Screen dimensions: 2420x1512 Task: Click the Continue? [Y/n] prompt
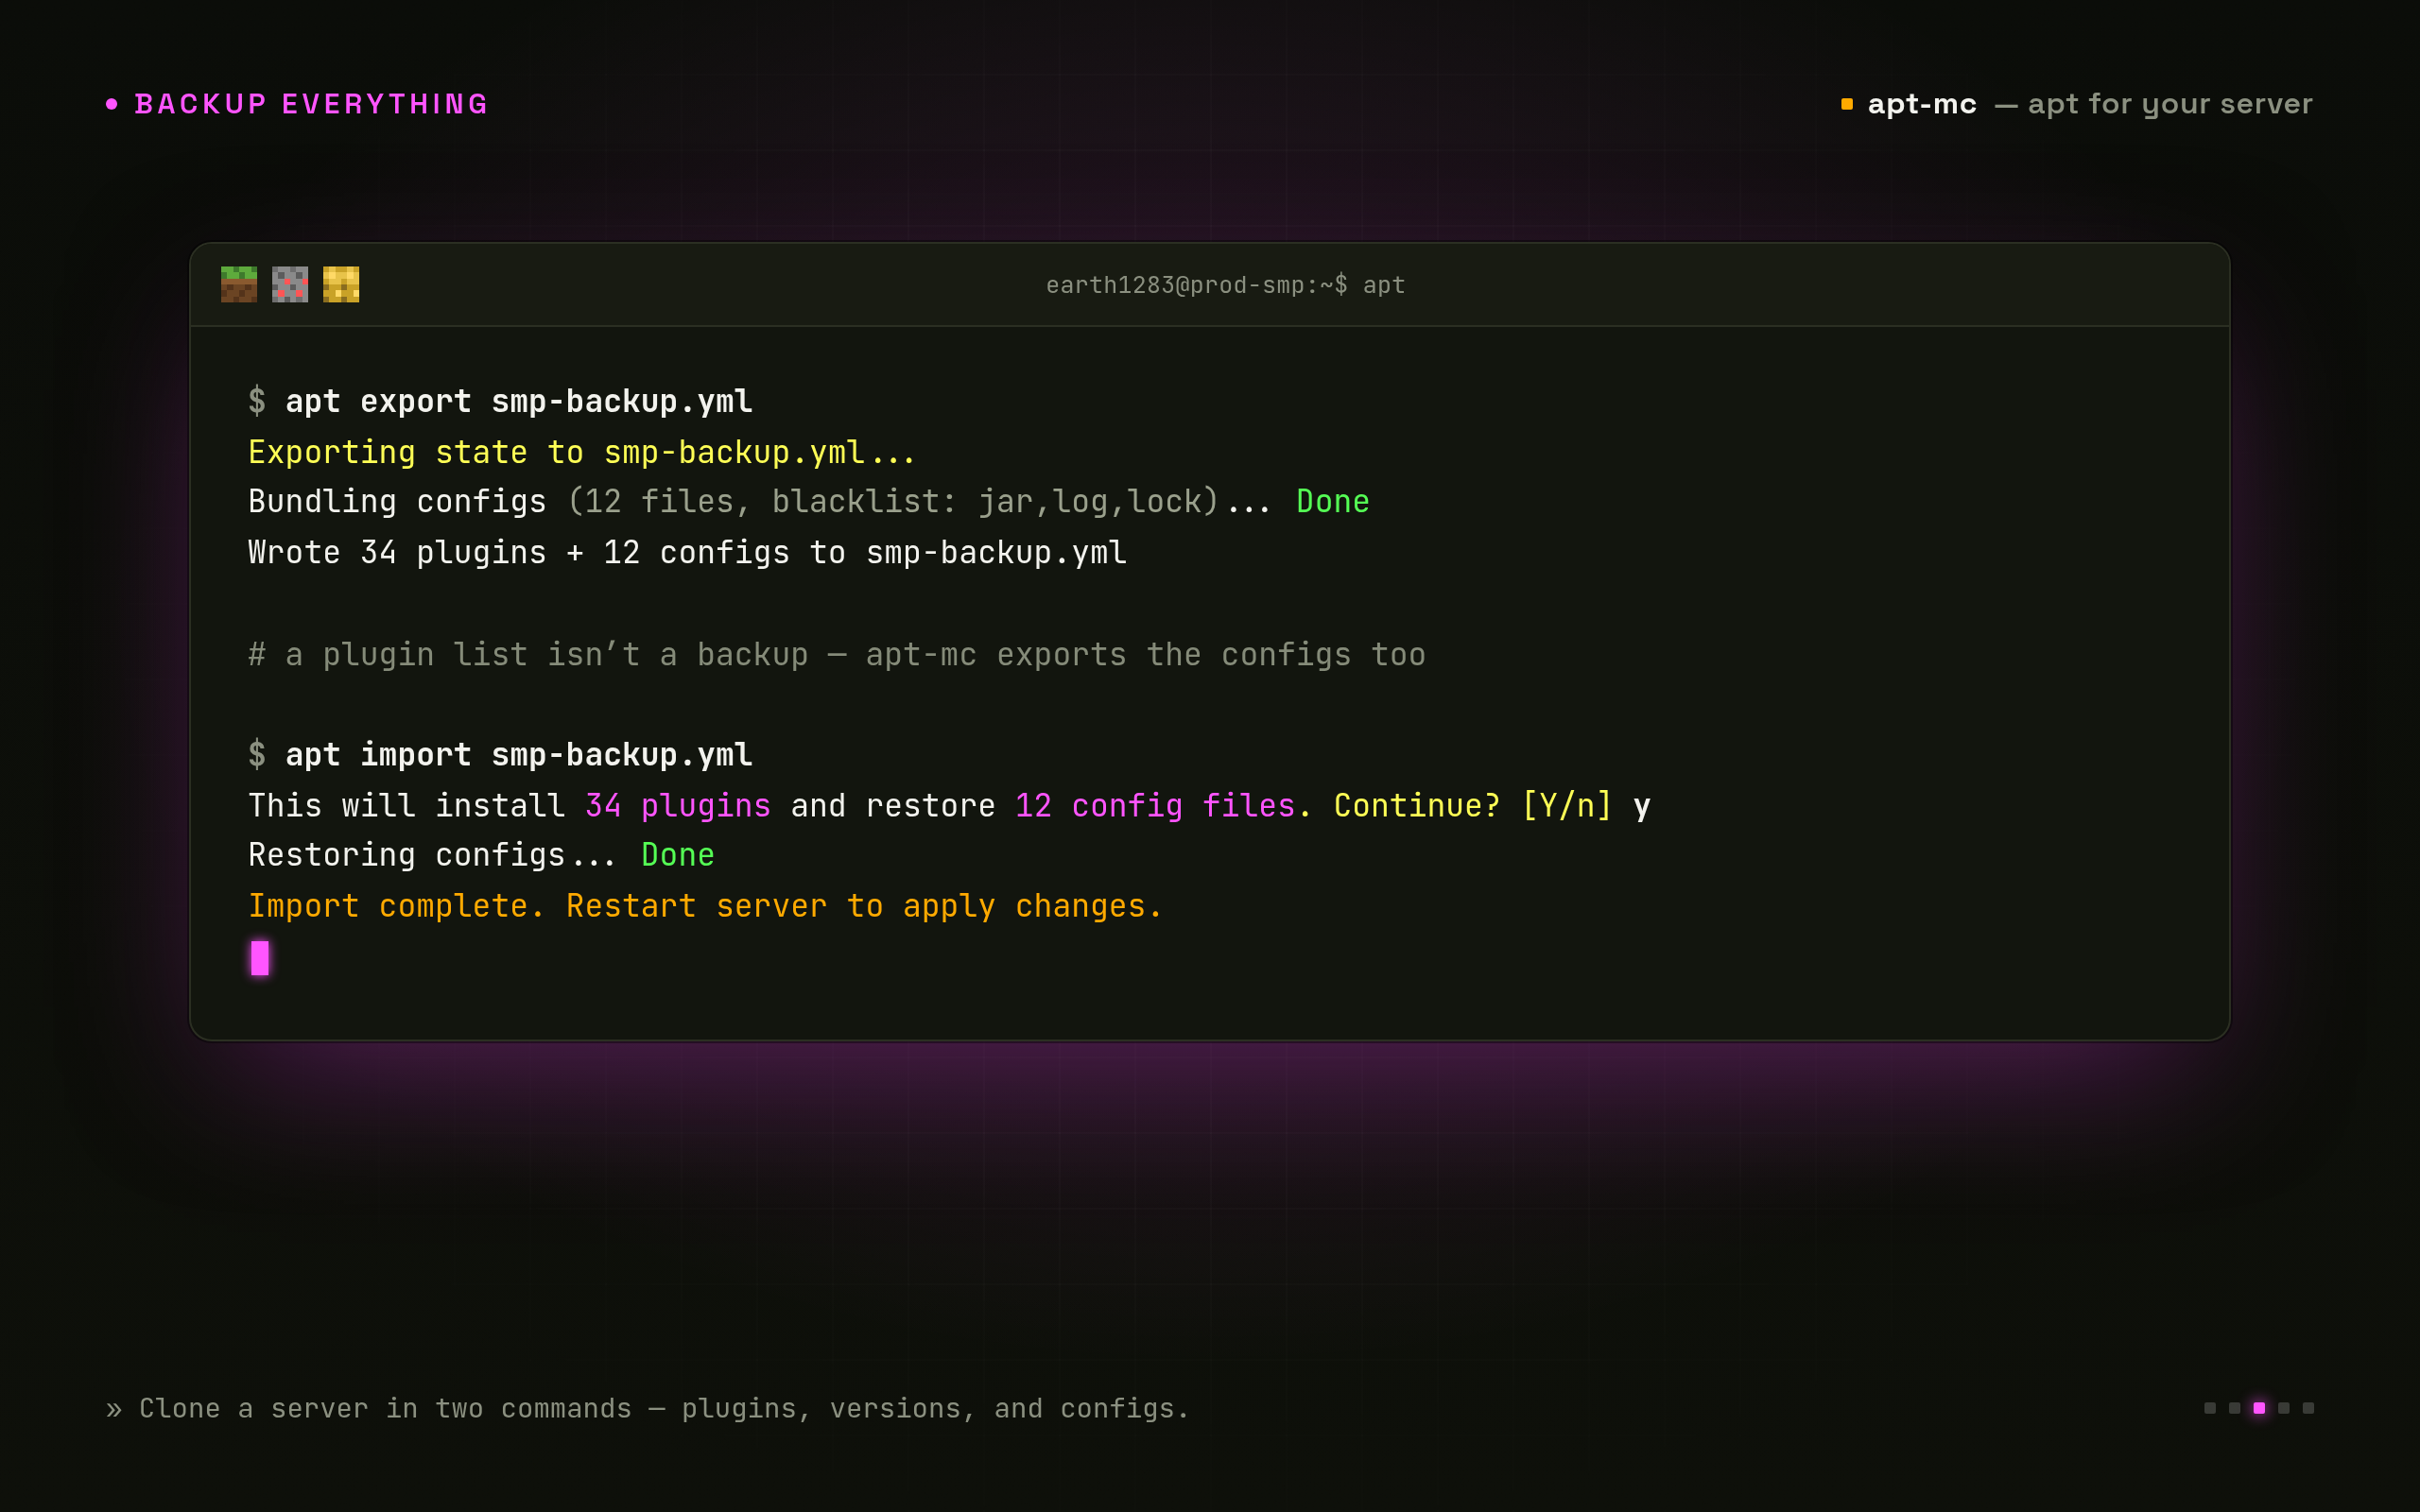coord(1473,805)
